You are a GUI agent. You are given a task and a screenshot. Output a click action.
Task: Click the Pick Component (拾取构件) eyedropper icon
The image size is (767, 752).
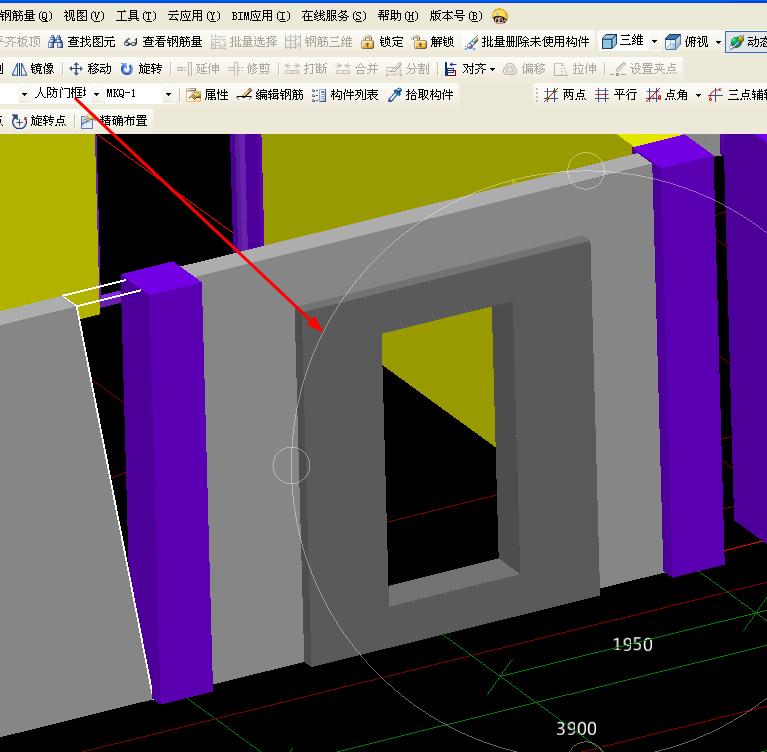(x=395, y=95)
